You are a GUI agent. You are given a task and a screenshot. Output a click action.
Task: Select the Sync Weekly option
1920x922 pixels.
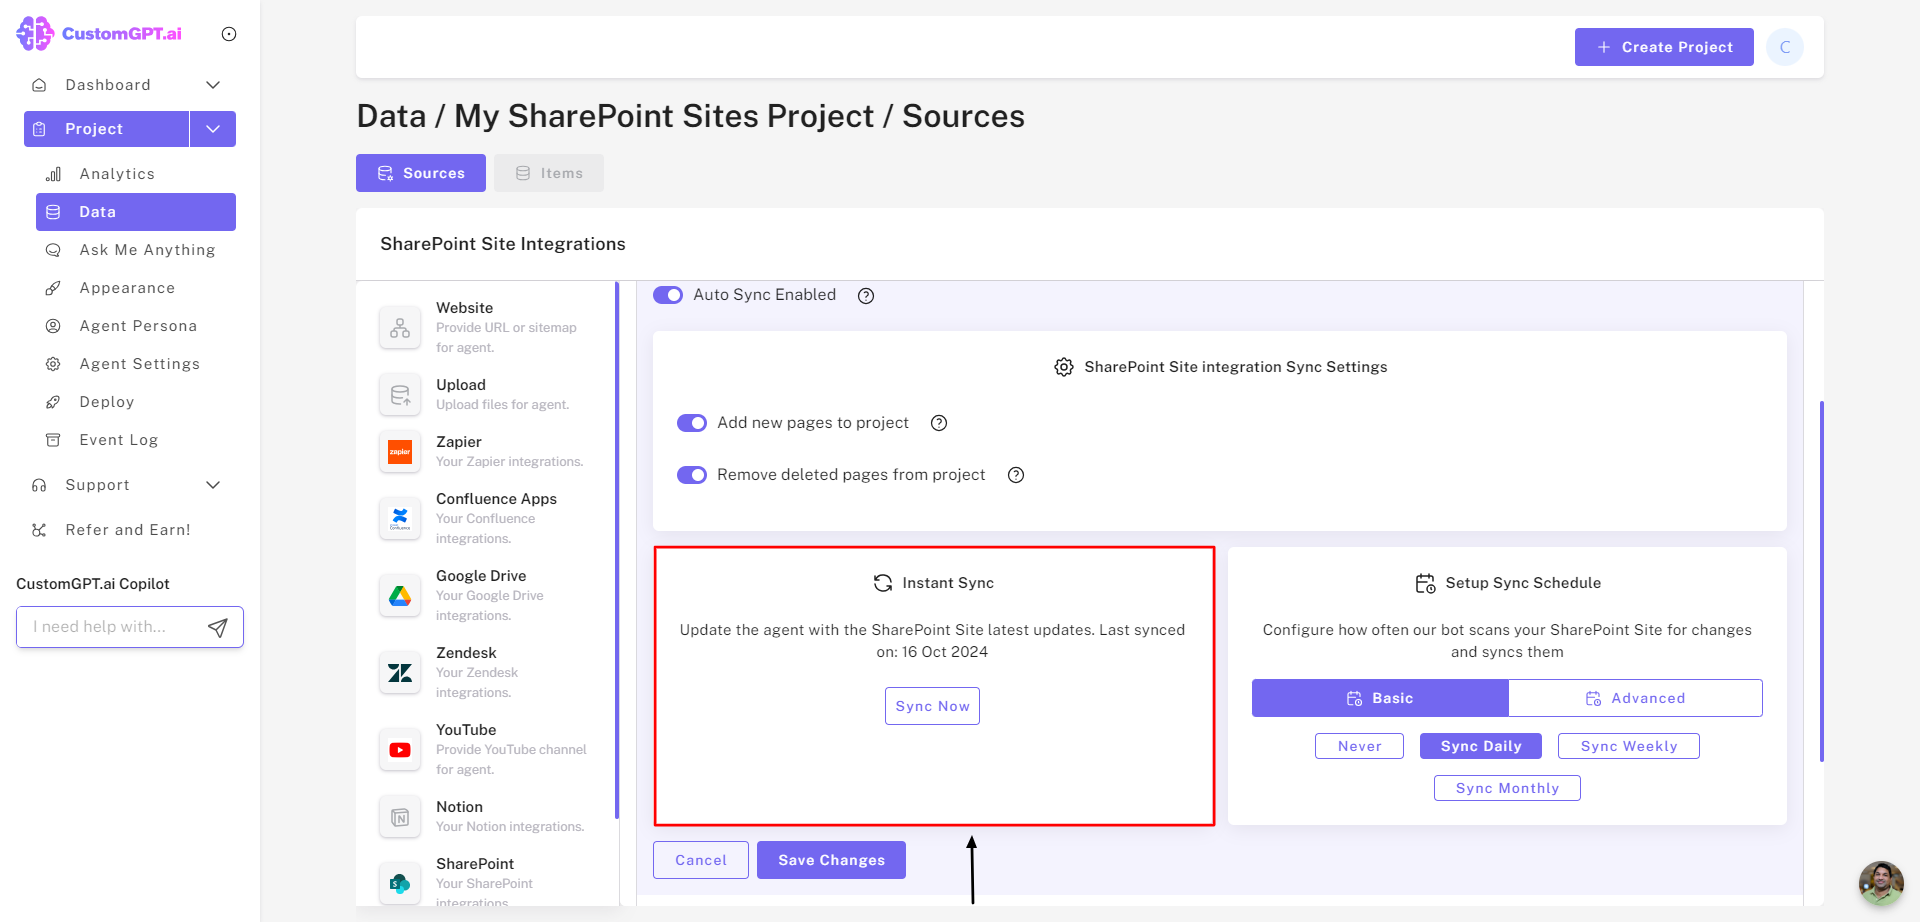tap(1629, 746)
